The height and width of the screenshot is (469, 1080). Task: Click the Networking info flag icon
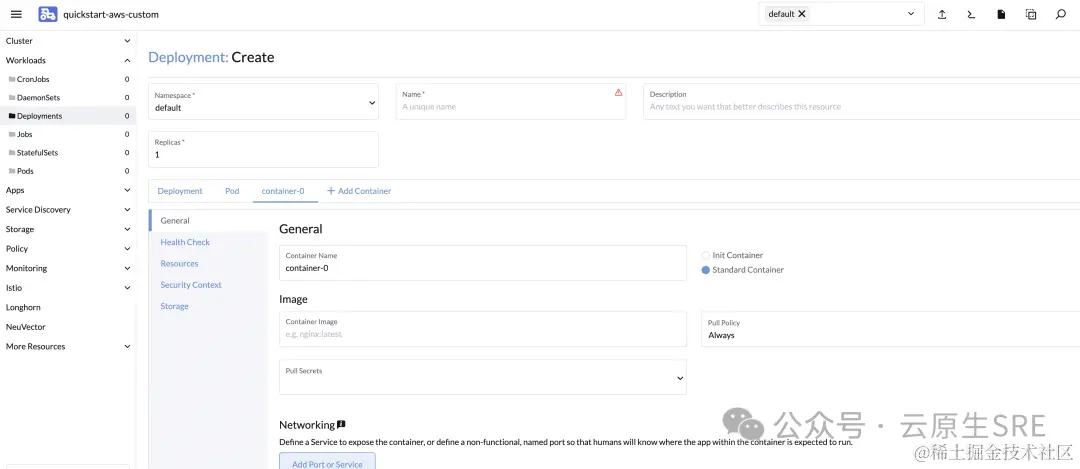pyautogui.click(x=341, y=425)
